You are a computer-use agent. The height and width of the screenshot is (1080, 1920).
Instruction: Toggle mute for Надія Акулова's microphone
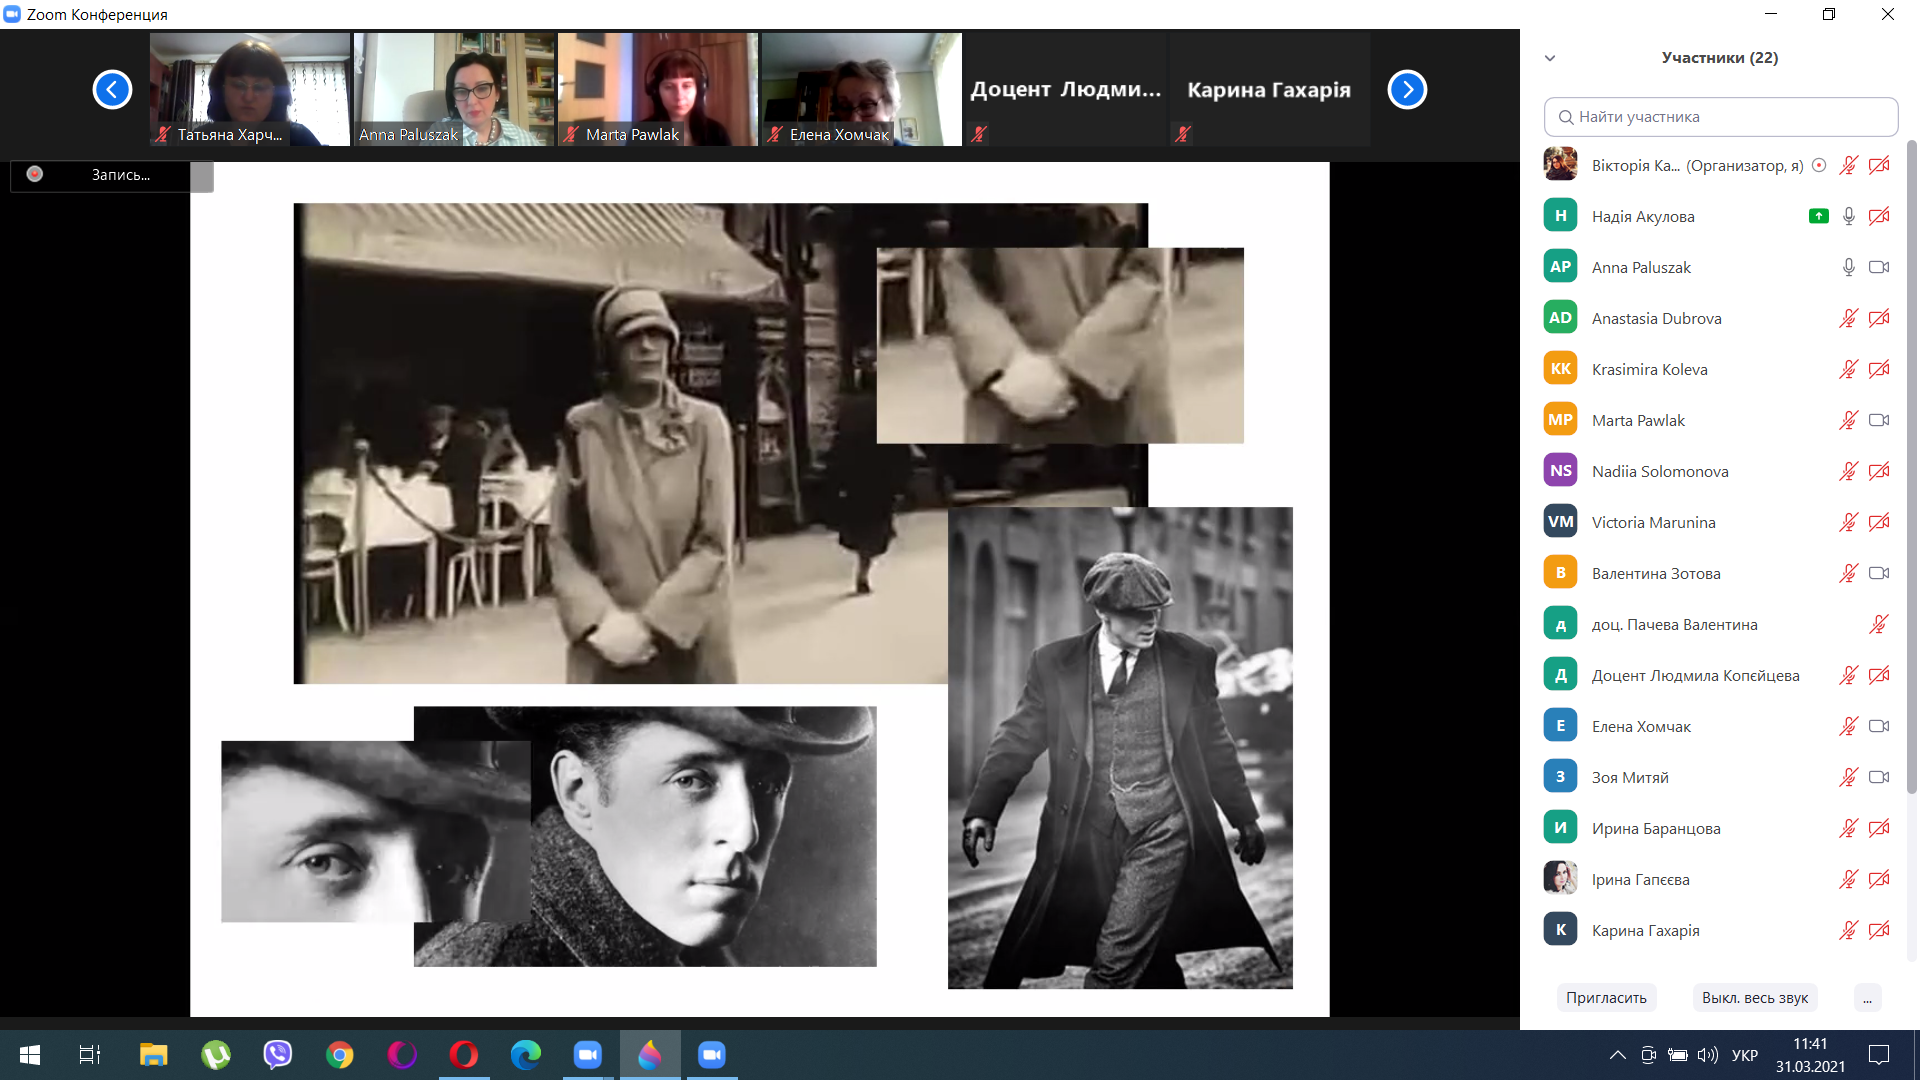tap(1848, 216)
